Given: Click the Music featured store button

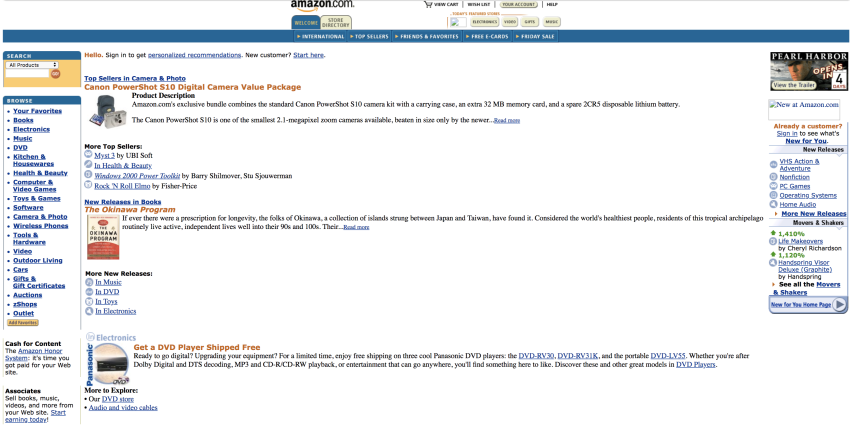Looking at the screenshot, I should tap(551, 22).
